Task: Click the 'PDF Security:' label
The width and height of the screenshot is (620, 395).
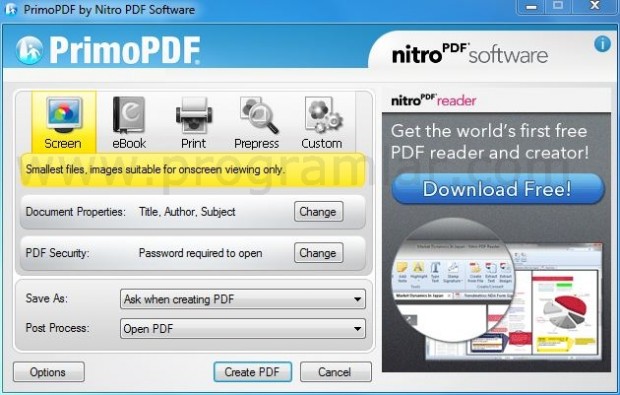Action: (x=57, y=253)
